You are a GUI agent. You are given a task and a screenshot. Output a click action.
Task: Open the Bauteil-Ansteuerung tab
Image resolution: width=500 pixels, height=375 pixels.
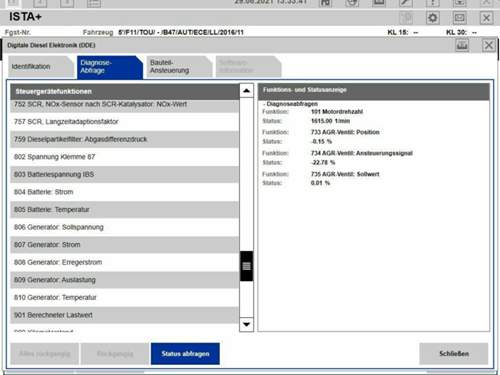pos(179,67)
